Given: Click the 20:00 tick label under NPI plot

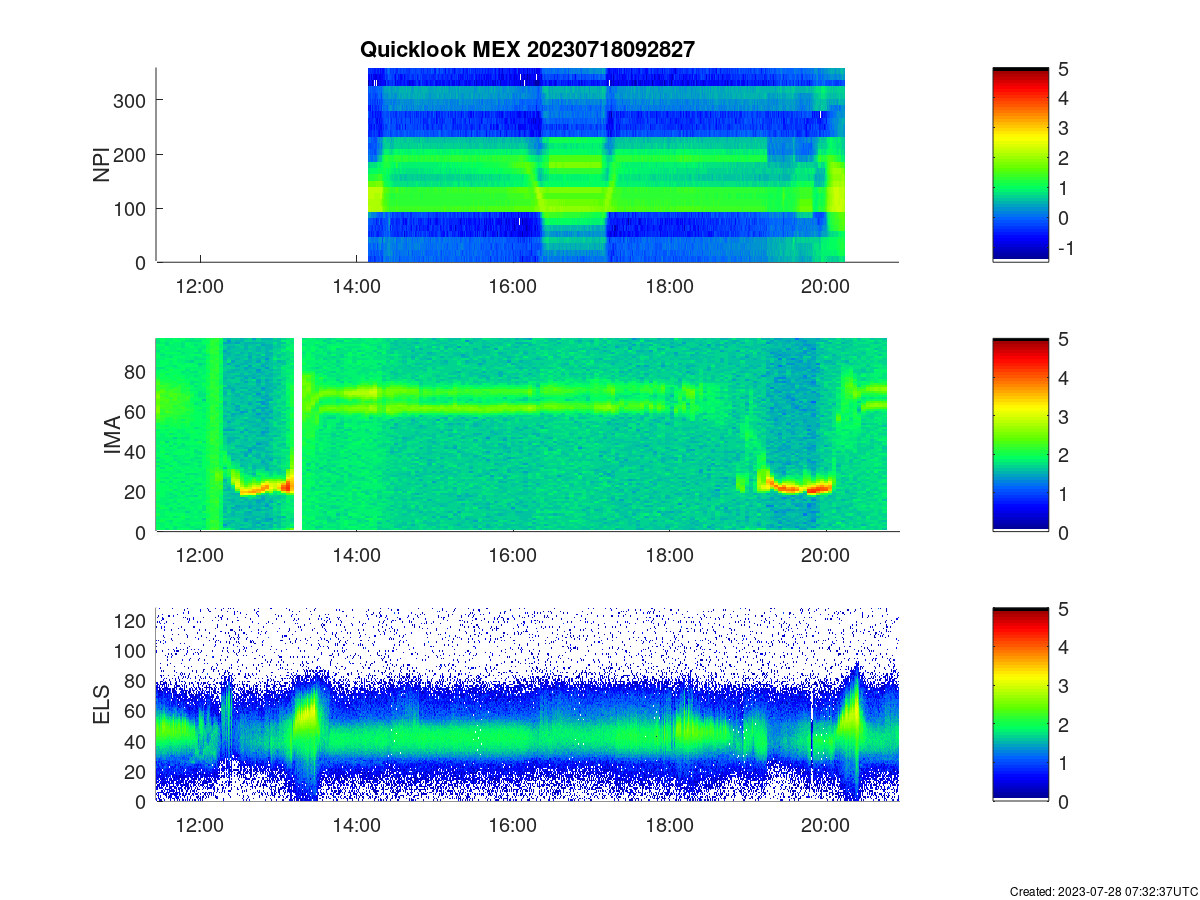Looking at the screenshot, I should [826, 286].
